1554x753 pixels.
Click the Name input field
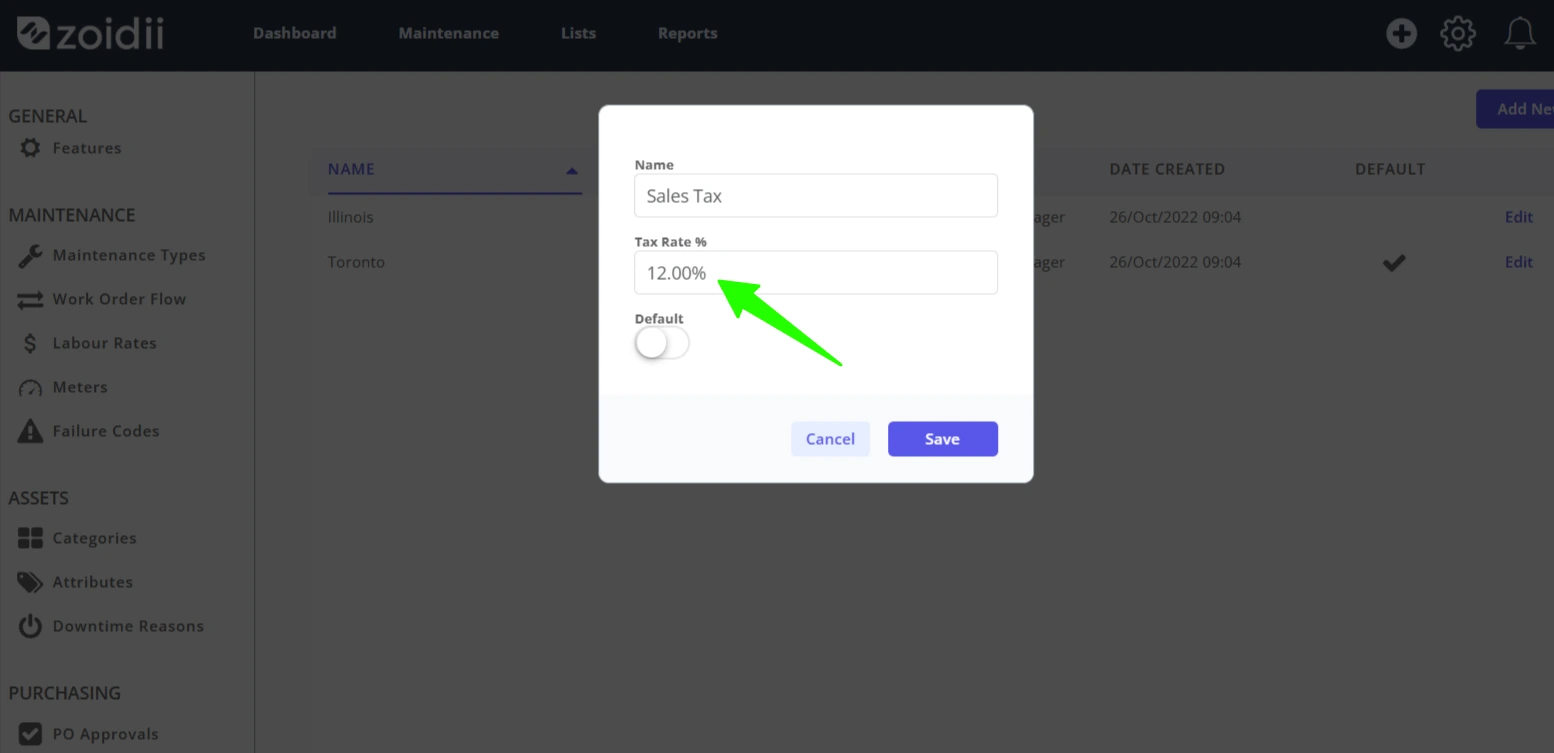pyautogui.click(x=816, y=195)
